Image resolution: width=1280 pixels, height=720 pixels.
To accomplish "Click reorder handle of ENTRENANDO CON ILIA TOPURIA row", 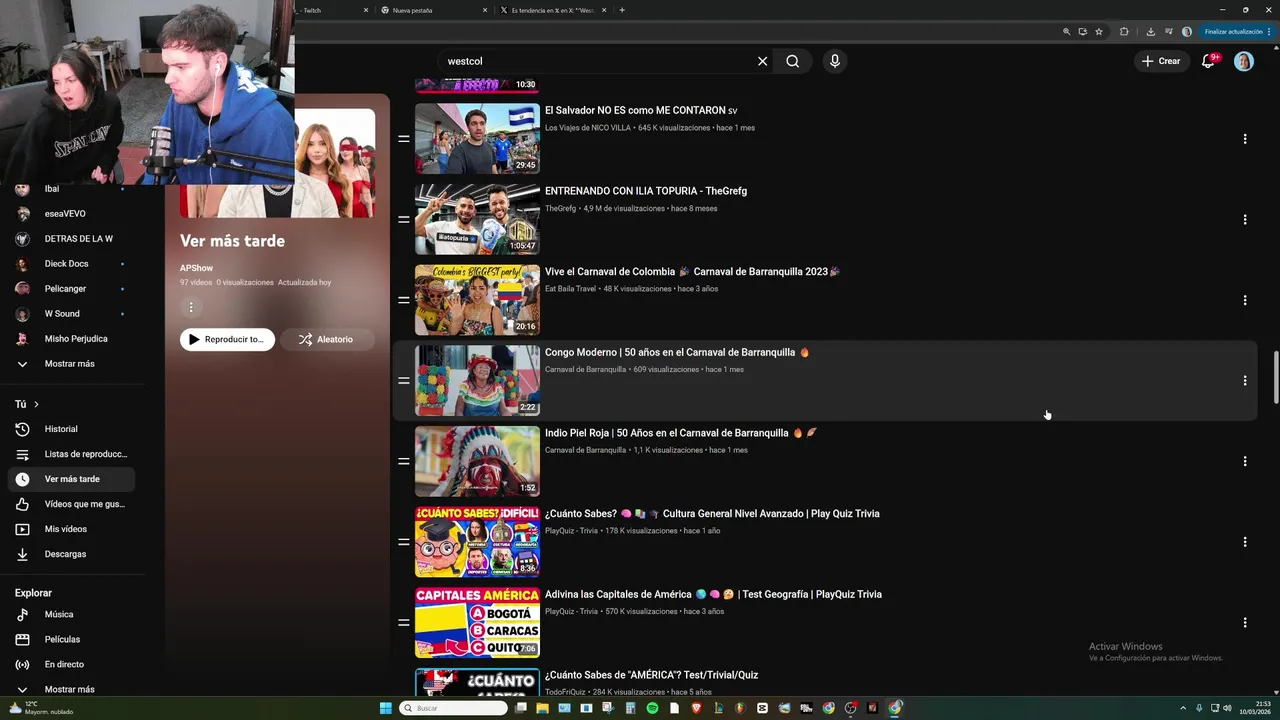I will (x=404, y=219).
